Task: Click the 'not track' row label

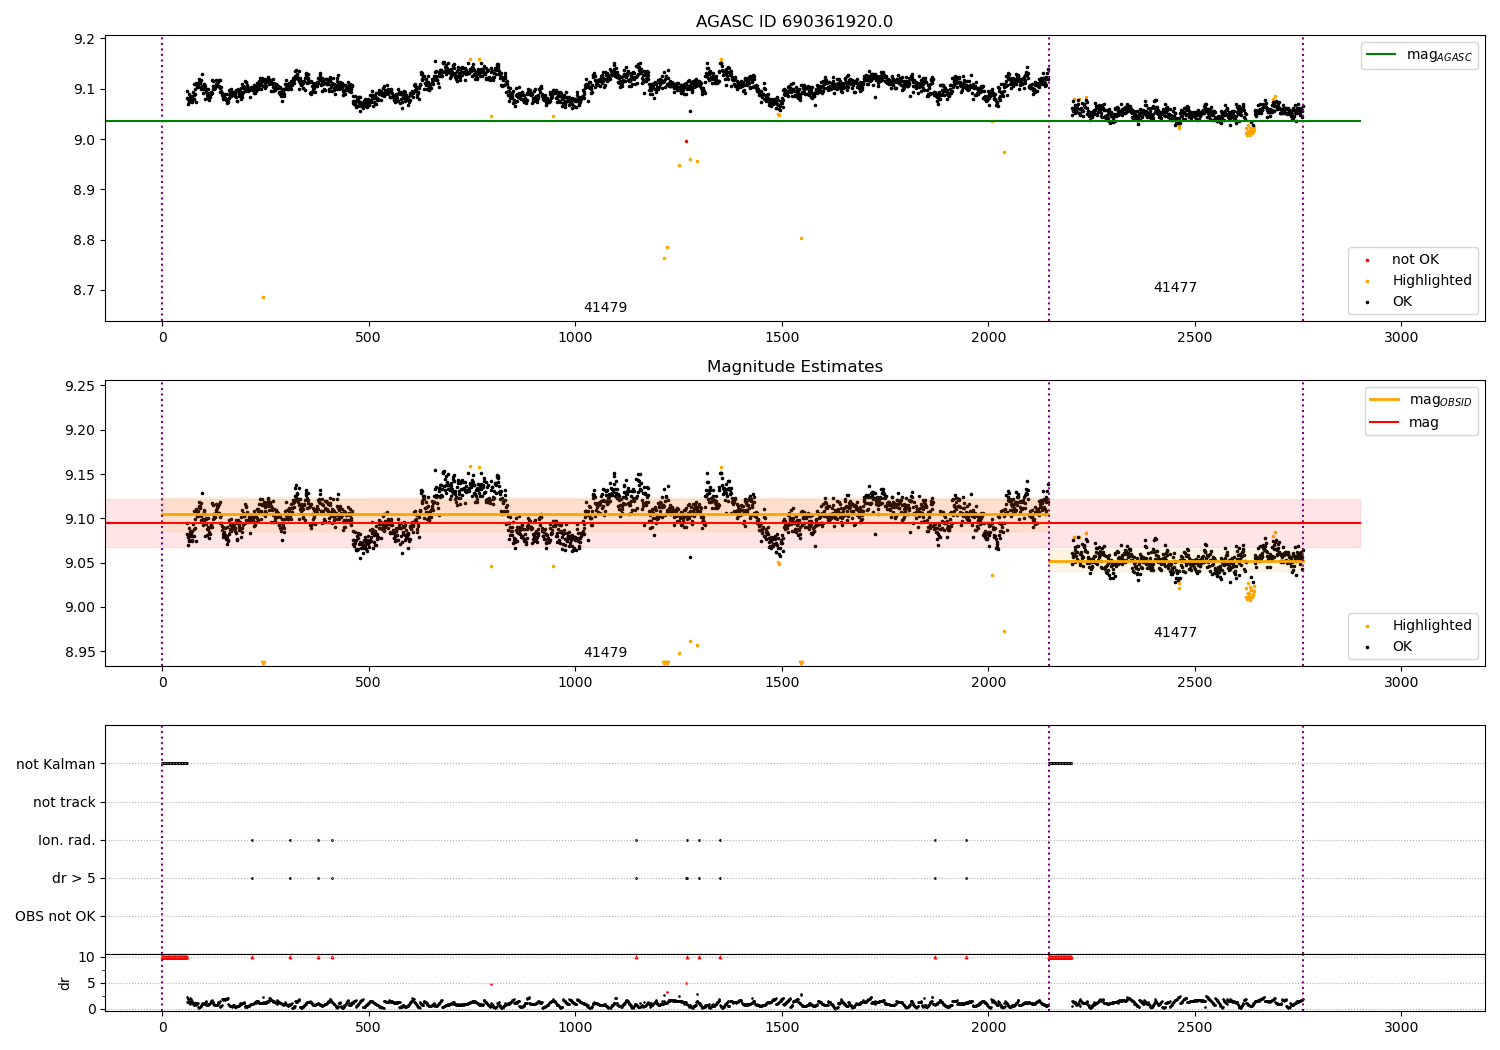Action: (64, 803)
